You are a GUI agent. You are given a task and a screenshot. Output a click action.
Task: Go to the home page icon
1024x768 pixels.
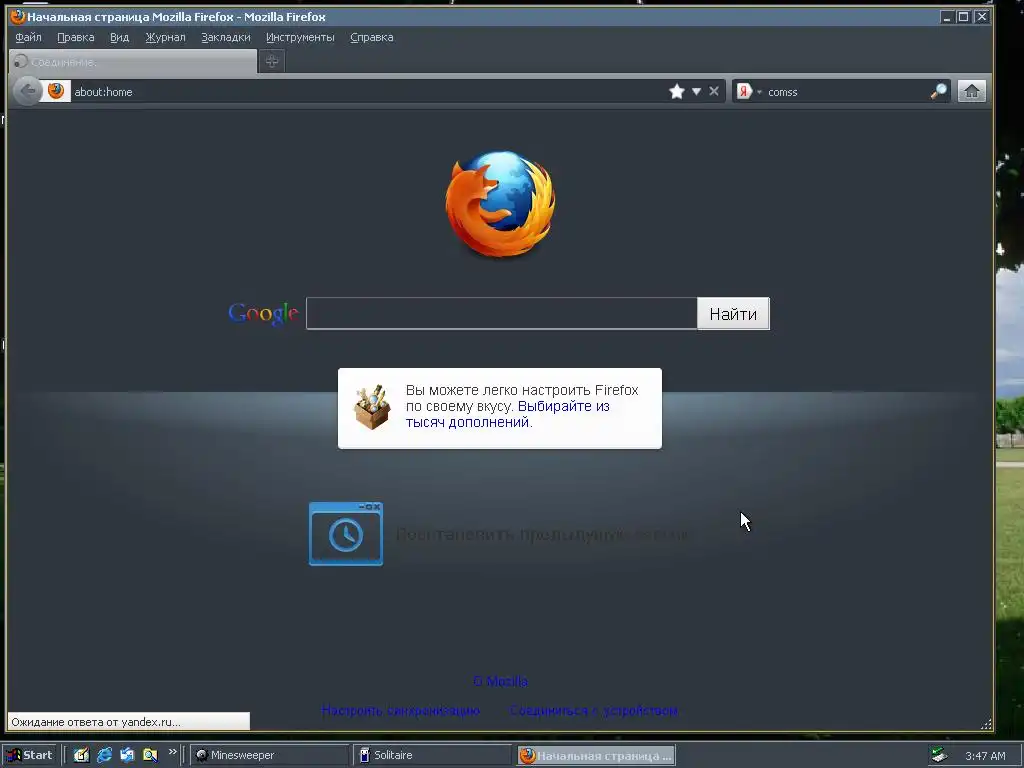[972, 91]
